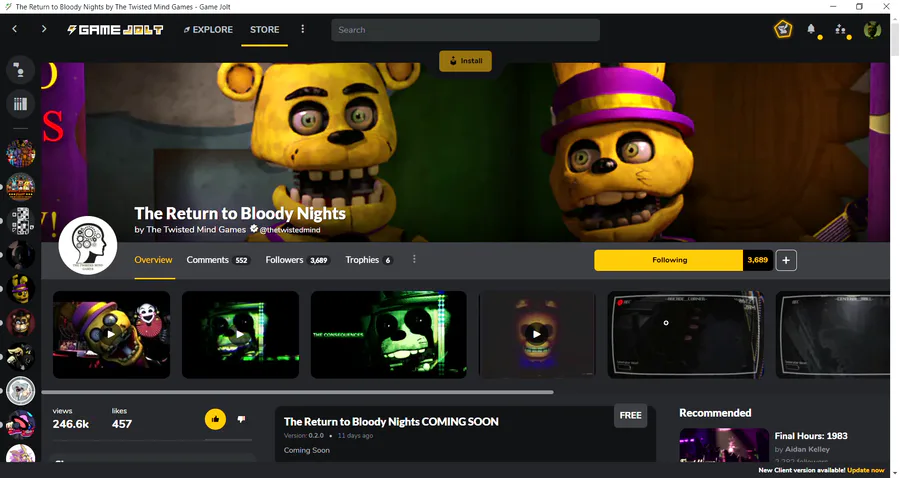This screenshot has width=900, height=478.
Task: Click Update now for new client
Action: [866, 470]
